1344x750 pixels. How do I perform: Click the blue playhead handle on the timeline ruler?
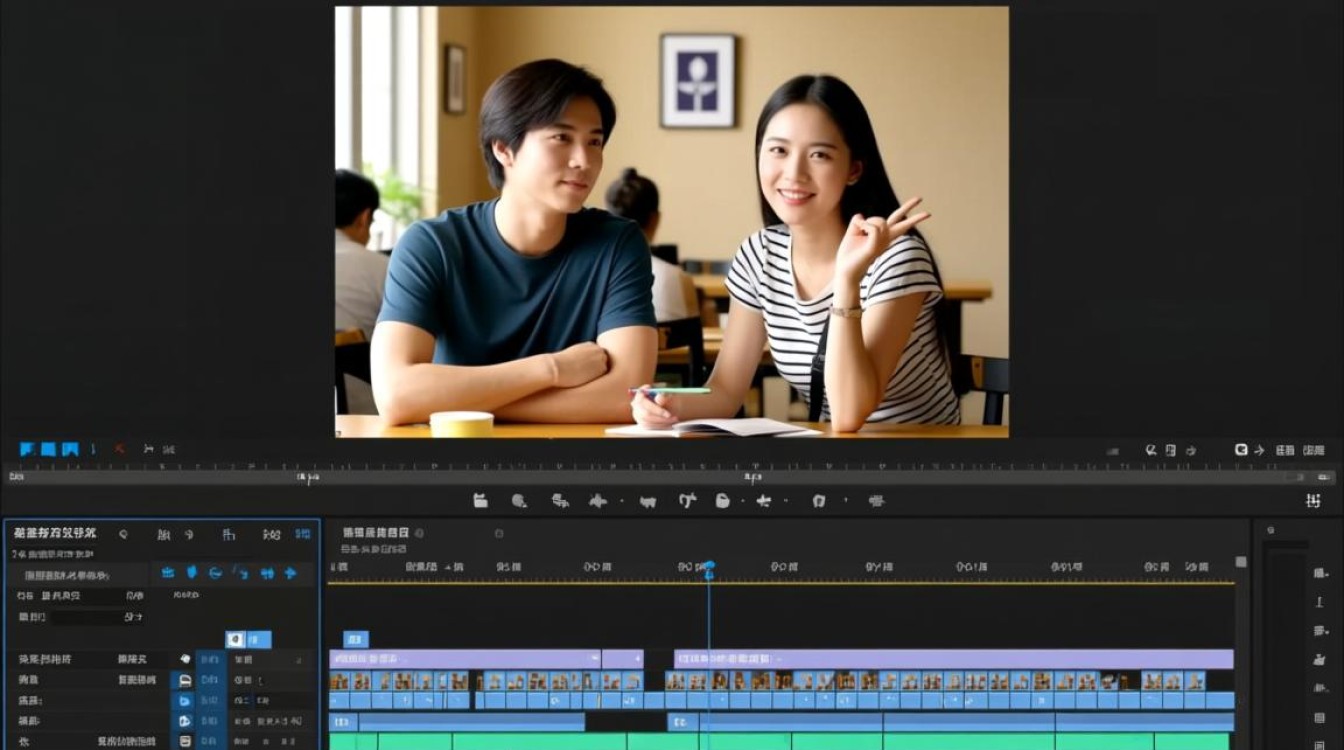[709, 568]
